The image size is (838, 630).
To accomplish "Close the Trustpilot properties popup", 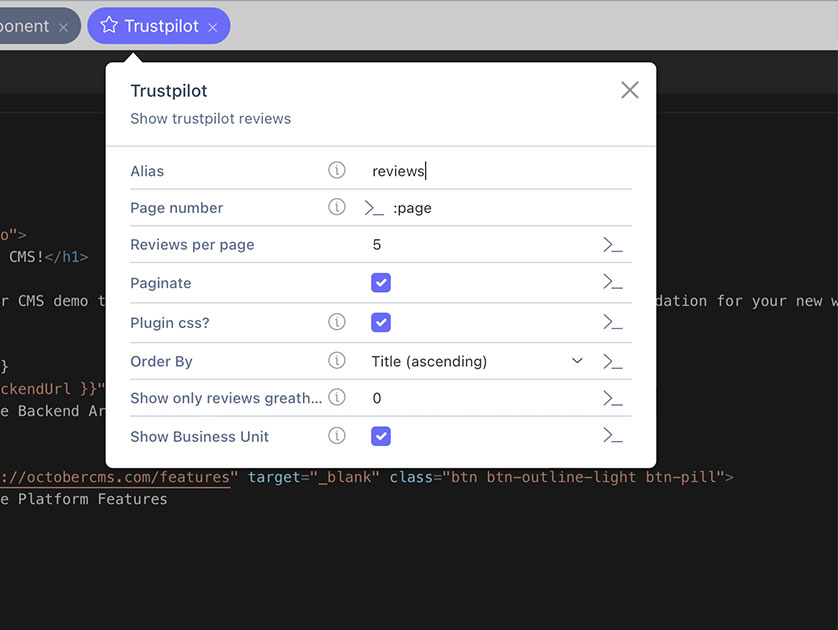I will tap(630, 90).
